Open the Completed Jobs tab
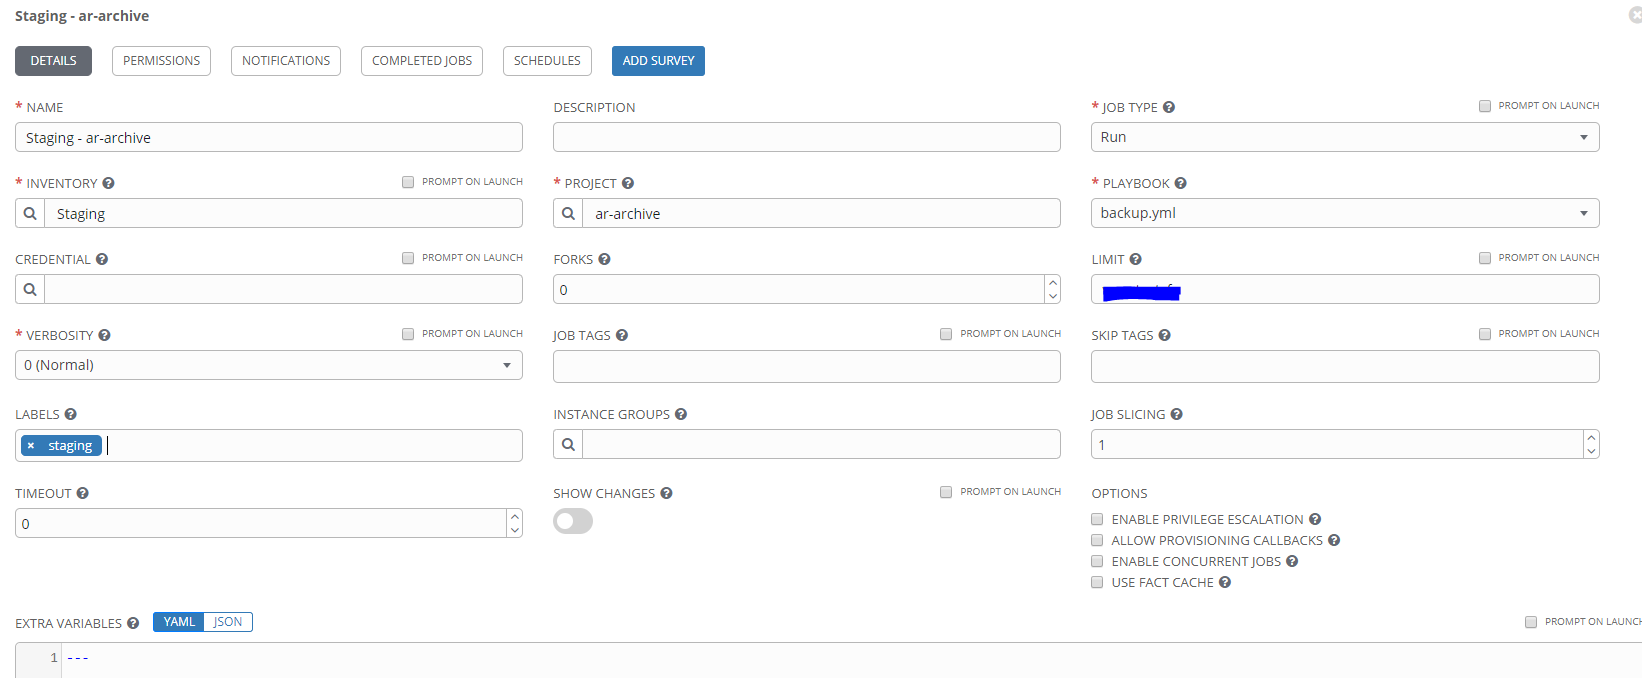The height and width of the screenshot is (678, 1642). click(422, 61)
